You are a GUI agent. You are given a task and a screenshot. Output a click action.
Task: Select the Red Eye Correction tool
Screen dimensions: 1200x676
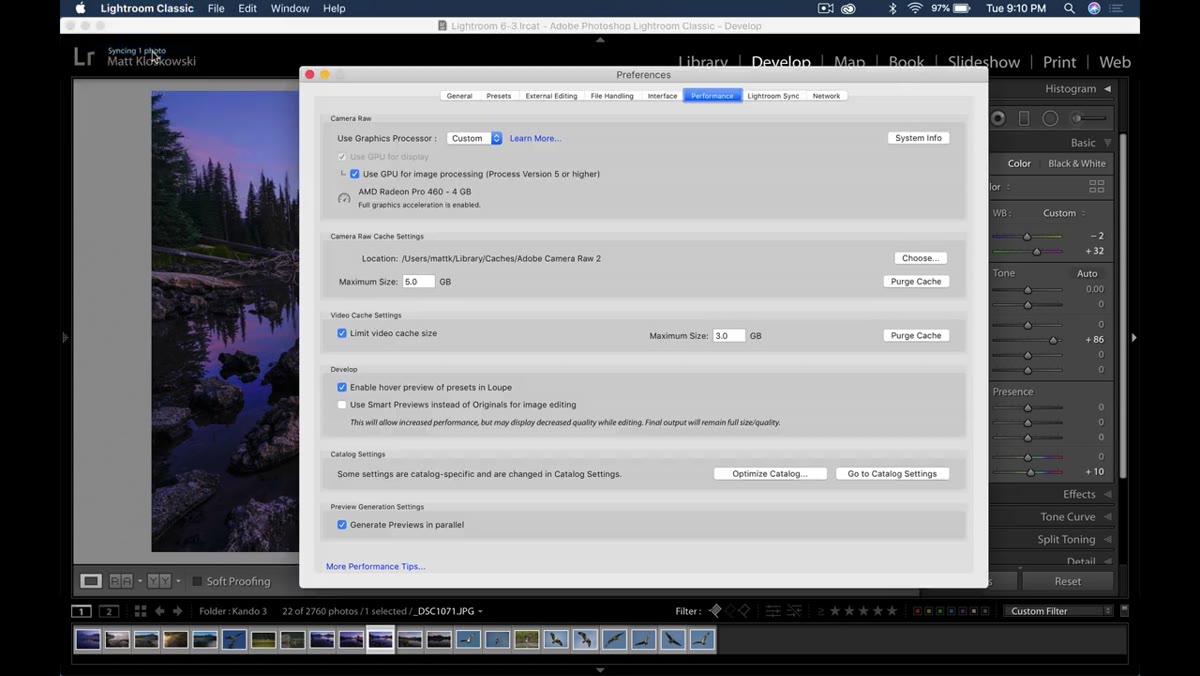pyautogui.click(x=998, y=118)
